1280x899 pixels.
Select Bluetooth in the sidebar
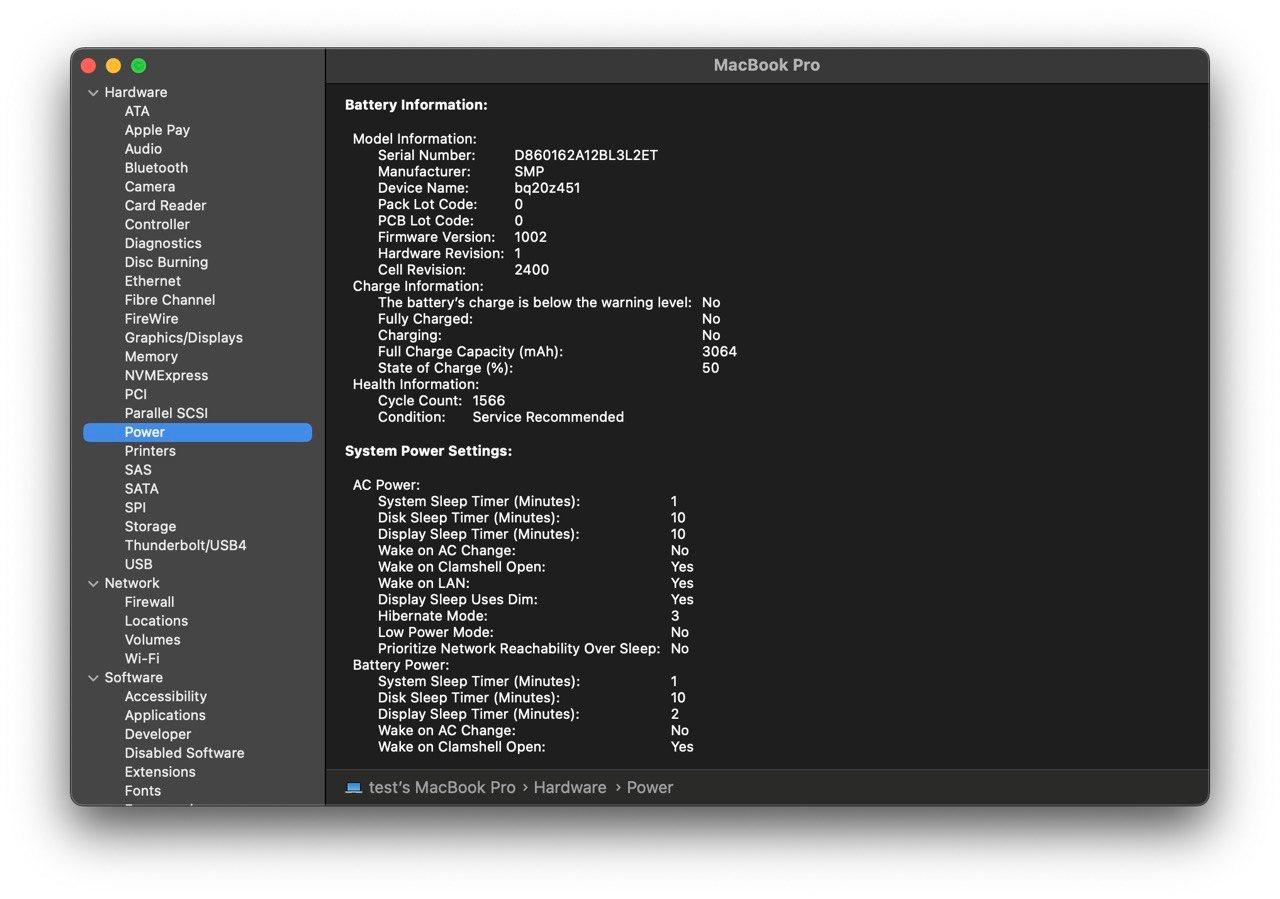[x=156, y=167]
